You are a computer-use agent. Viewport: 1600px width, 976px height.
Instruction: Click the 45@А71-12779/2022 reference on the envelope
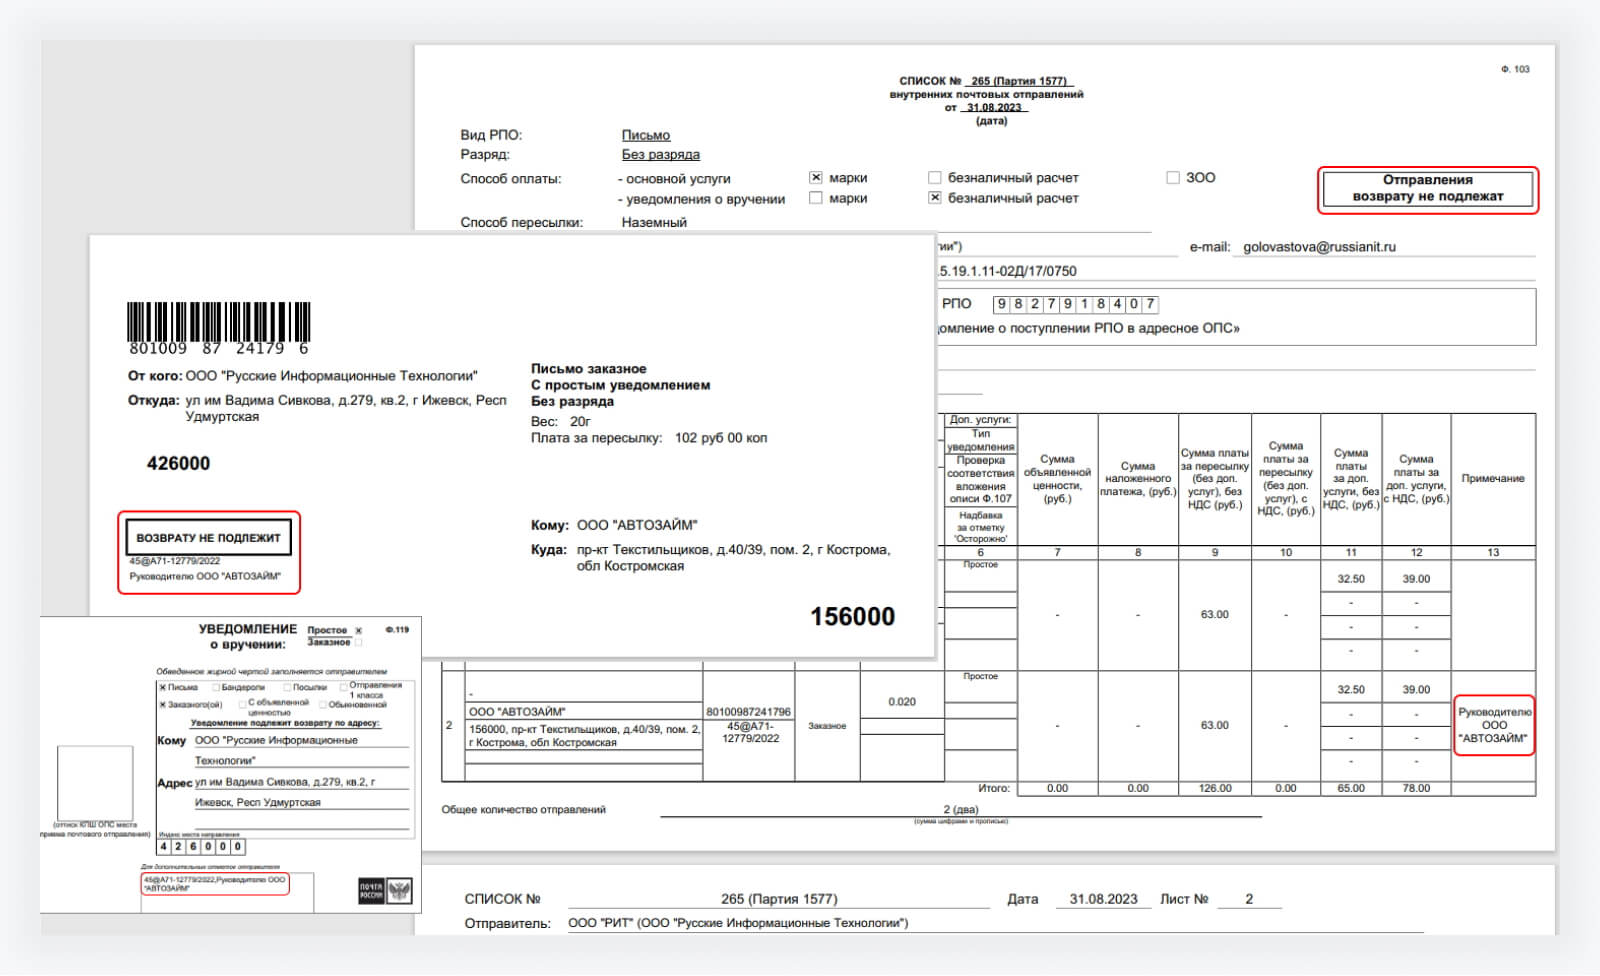coord(175,561)
